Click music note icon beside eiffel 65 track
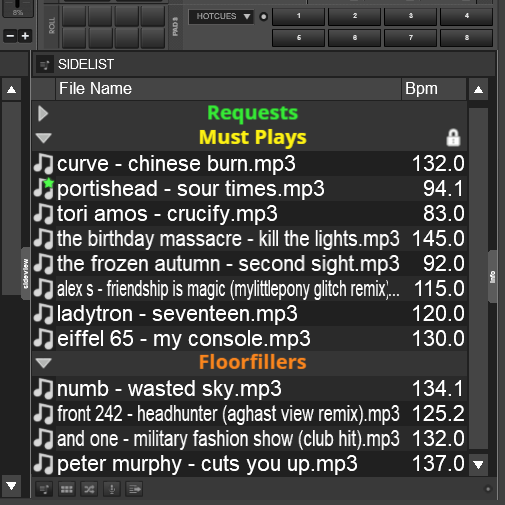The height and width of the screenshot is (505, 505). [x=43, y=339]
